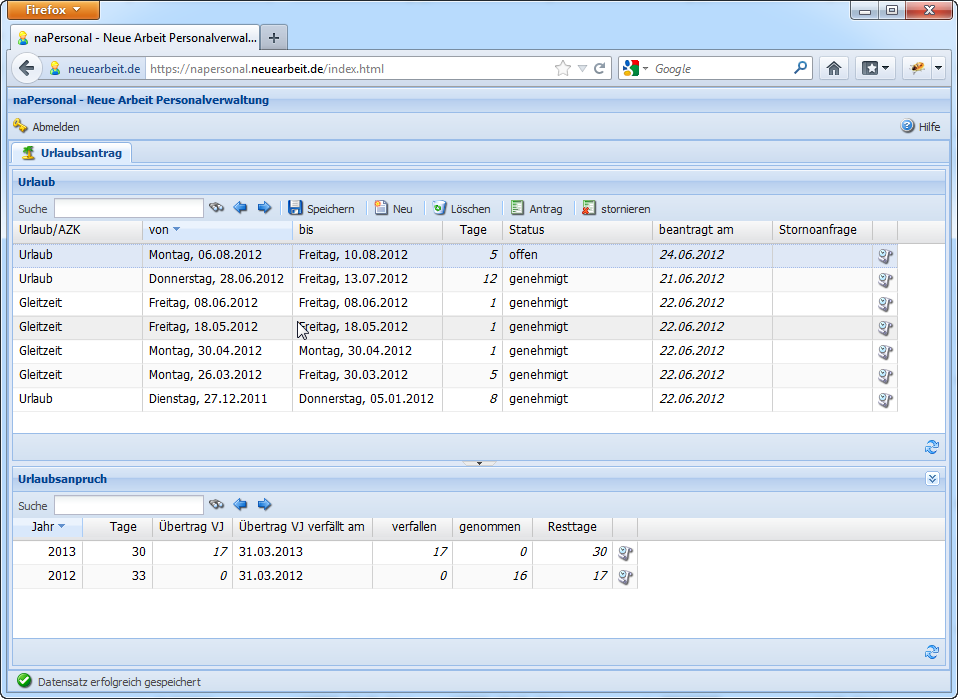Image resolution: width=958 pixels, height=699 pixels.
Task: Click the binoculars search icon in Urlaub toolbar
Action: tap(216, 208)
